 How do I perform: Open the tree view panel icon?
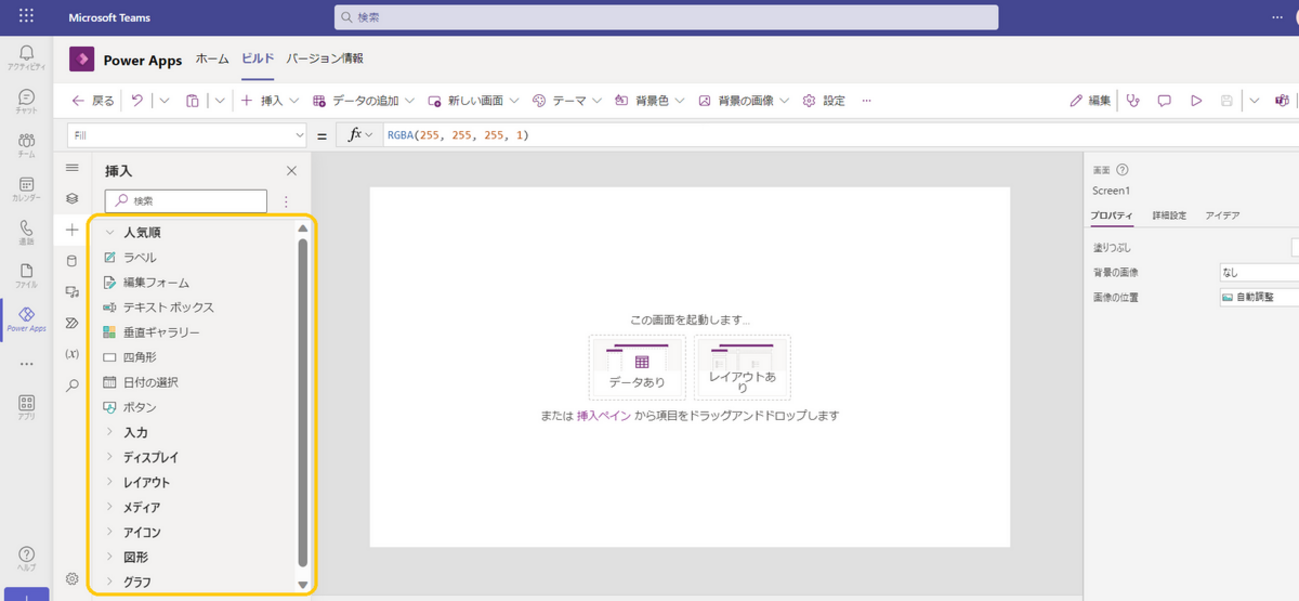click(71, 199)
